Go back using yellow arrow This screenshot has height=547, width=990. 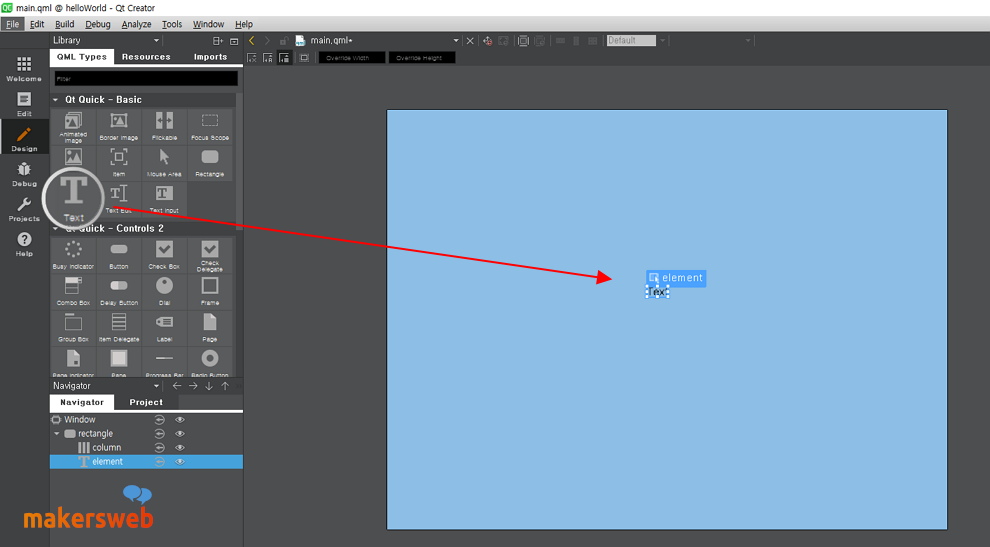pos(251,40)
